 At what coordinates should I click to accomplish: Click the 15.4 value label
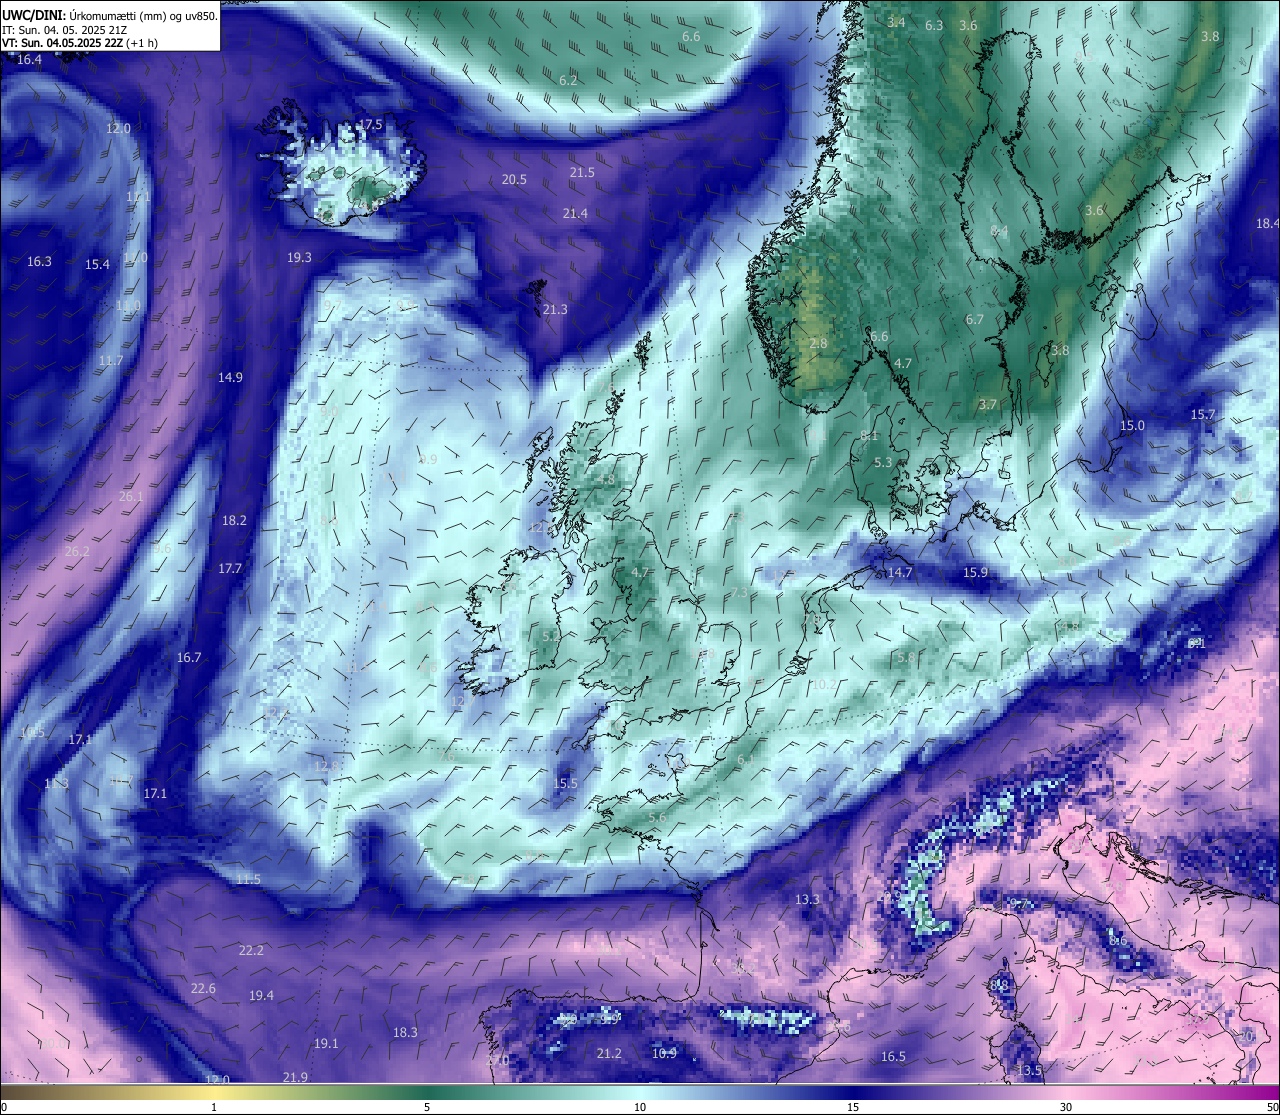coord(97,265)
